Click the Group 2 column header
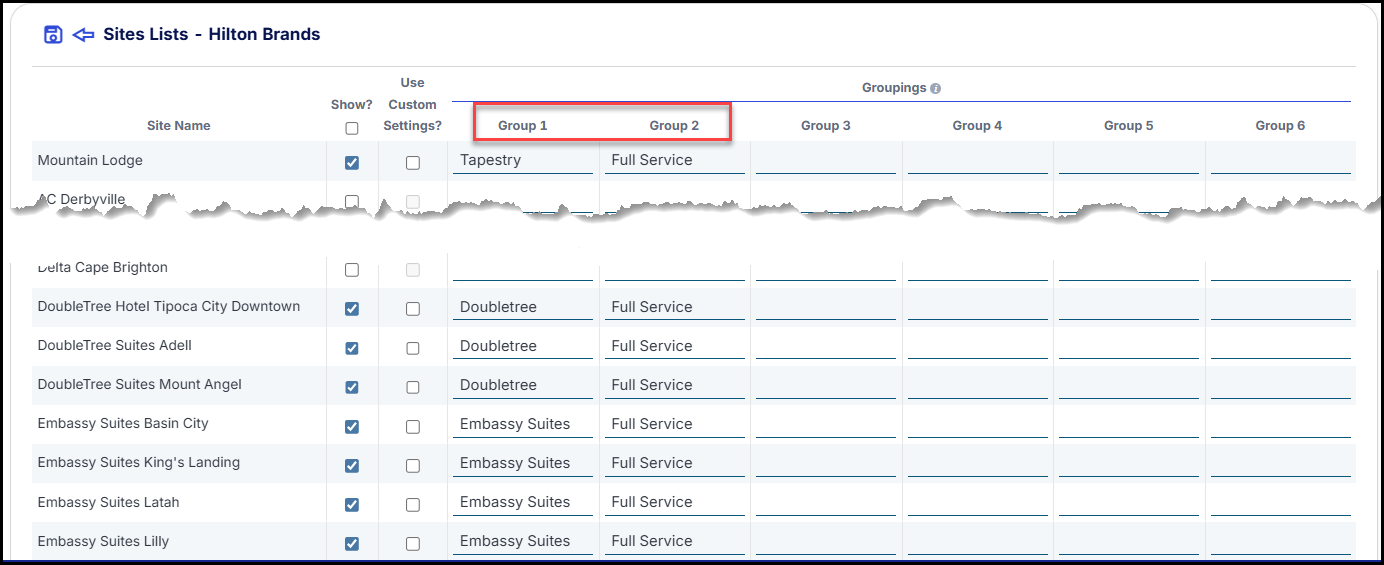1384x565 pixels. coord(675,126)
